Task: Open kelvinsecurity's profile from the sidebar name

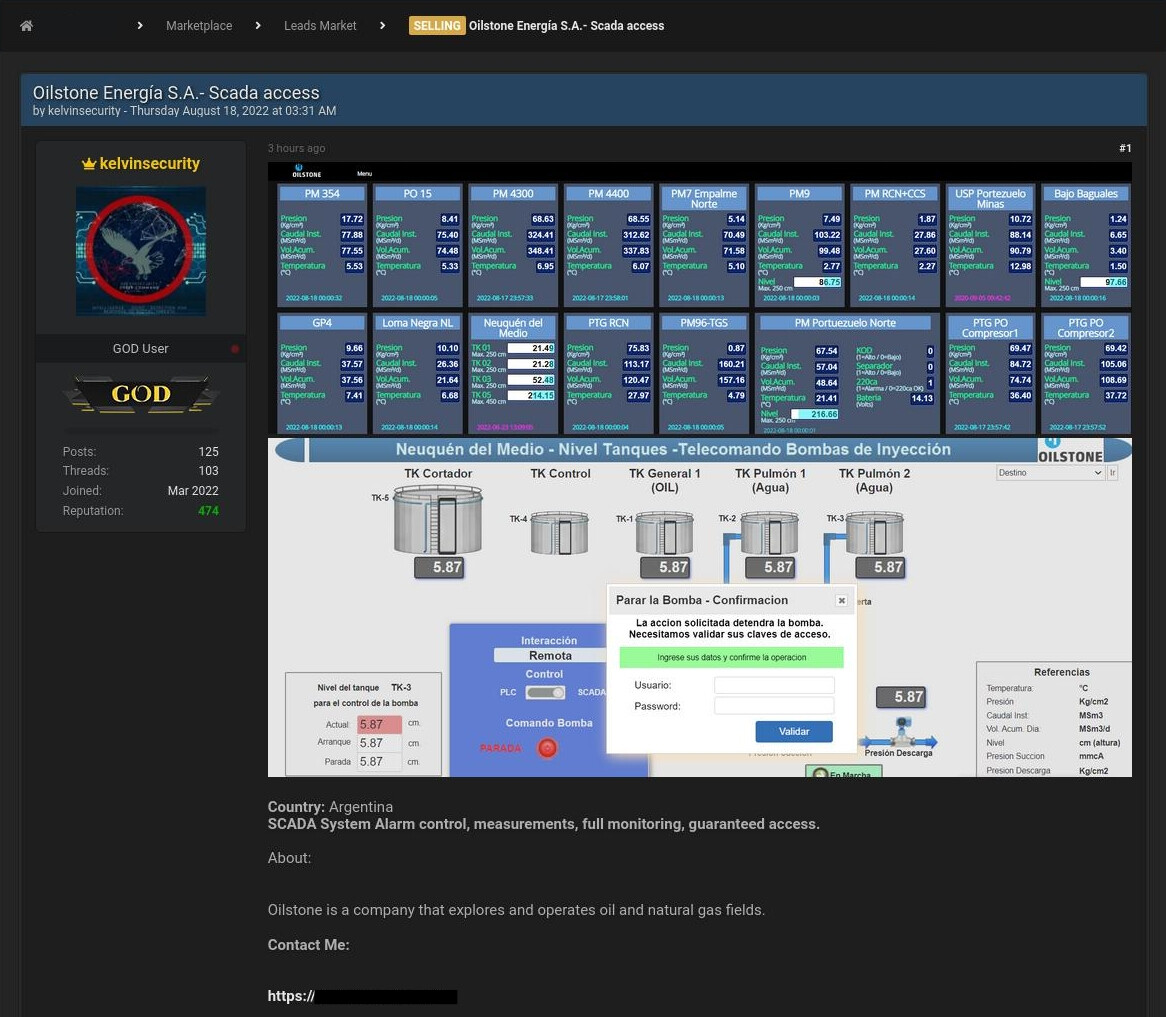Action: [149, 164]
